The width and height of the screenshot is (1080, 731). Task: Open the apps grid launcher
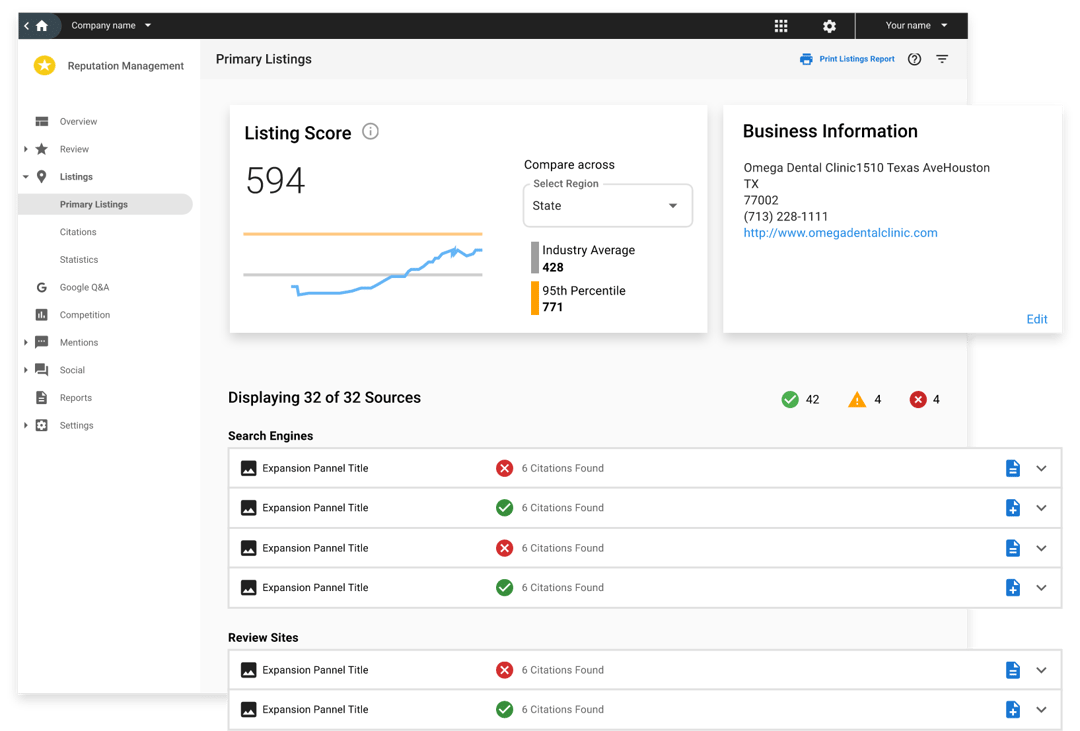pyautogui.click(x=781, y=26)
